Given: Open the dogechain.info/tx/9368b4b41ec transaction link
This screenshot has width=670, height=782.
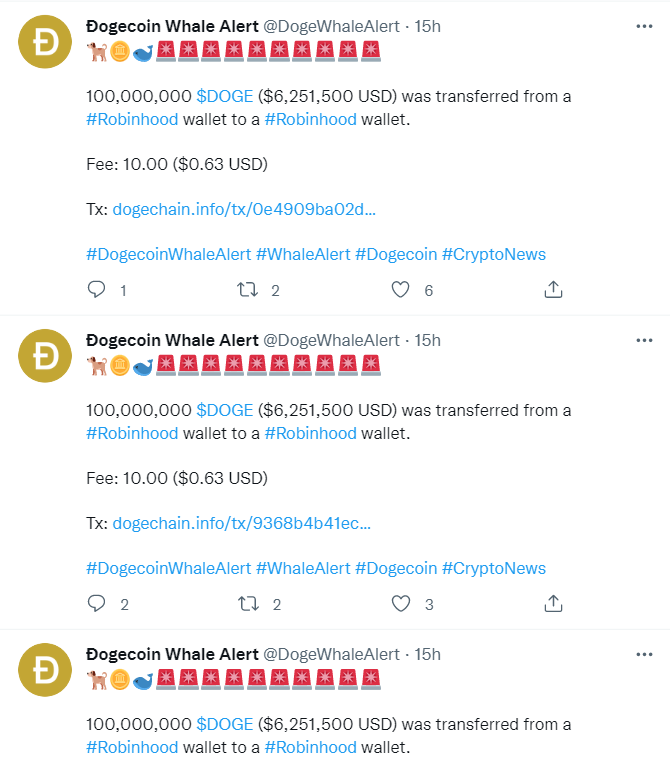Looking at the screenshot, I should [x=241, y=524].
